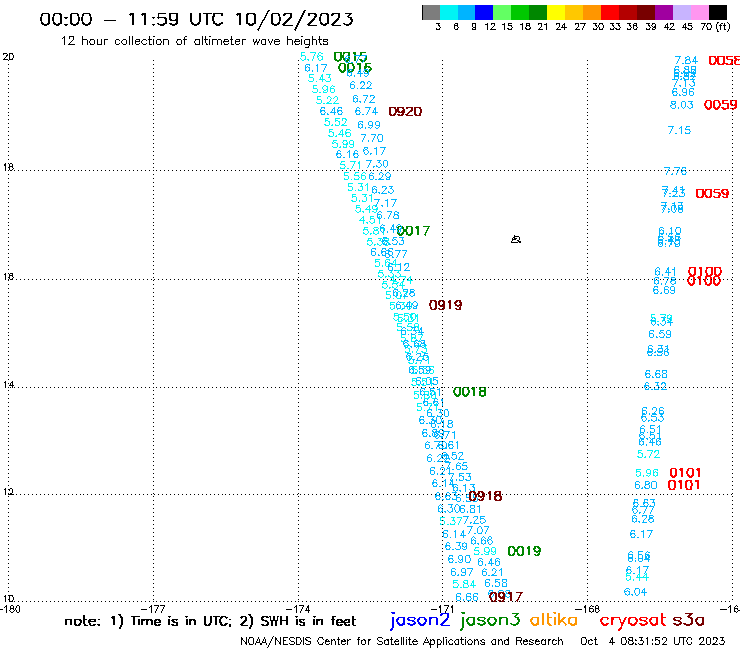740x650 pixels.
Task: Click the longitude axis label '-168'
Action: [588, 609]
